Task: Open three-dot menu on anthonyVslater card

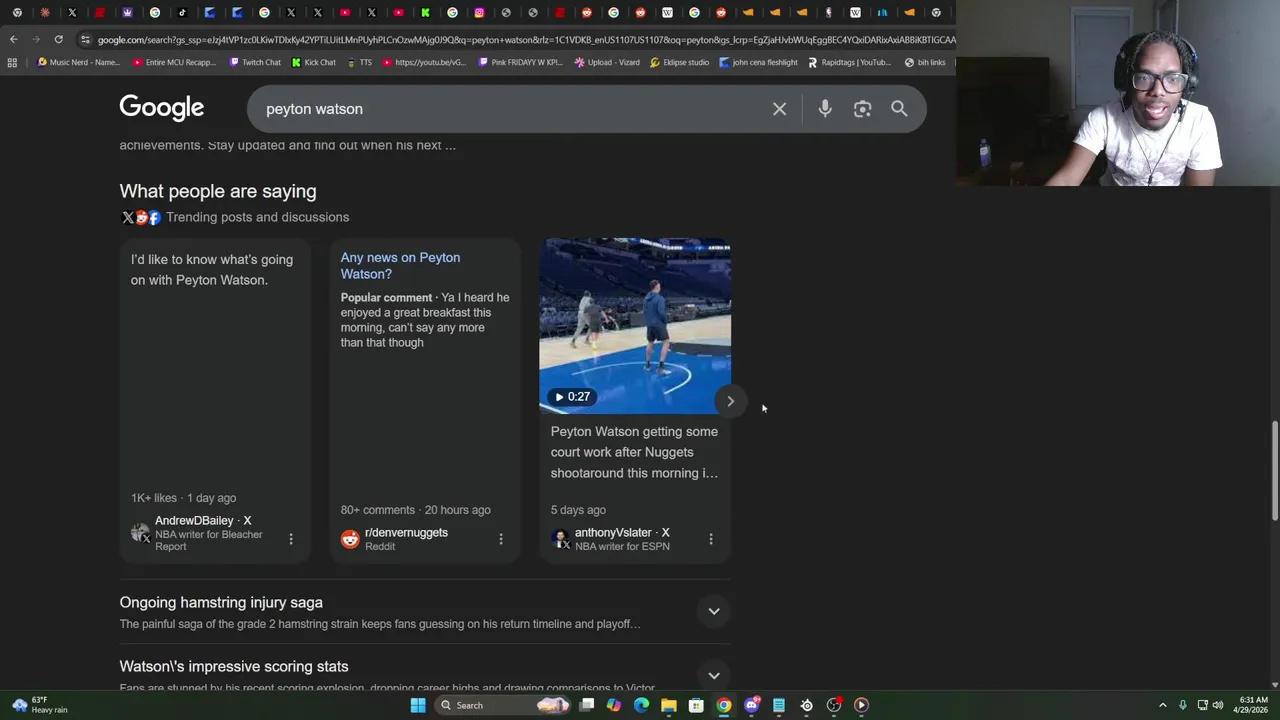Action: pos(711,539)
